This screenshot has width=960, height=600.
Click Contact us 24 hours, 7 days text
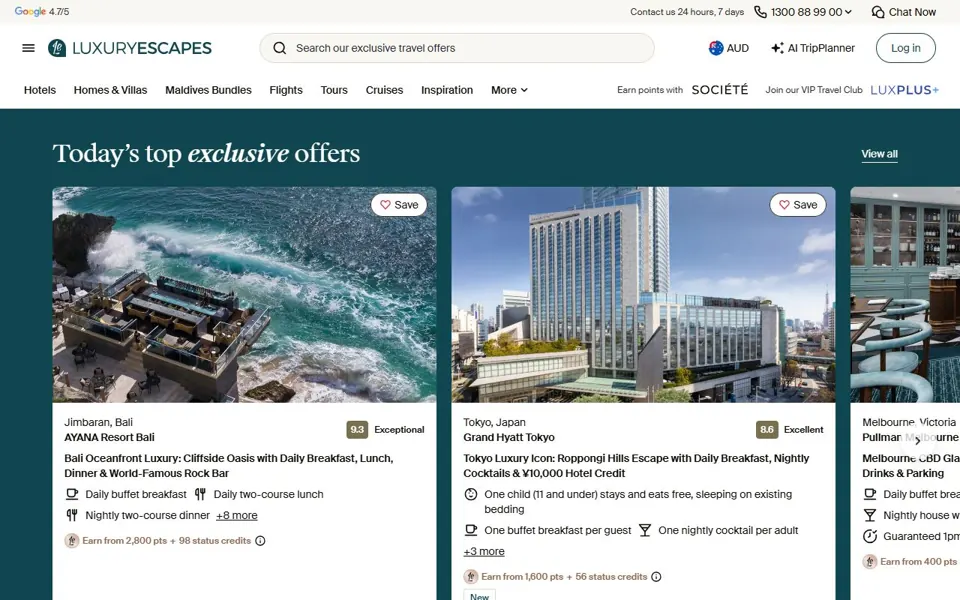pyautogui.click(x=687, y=12)
